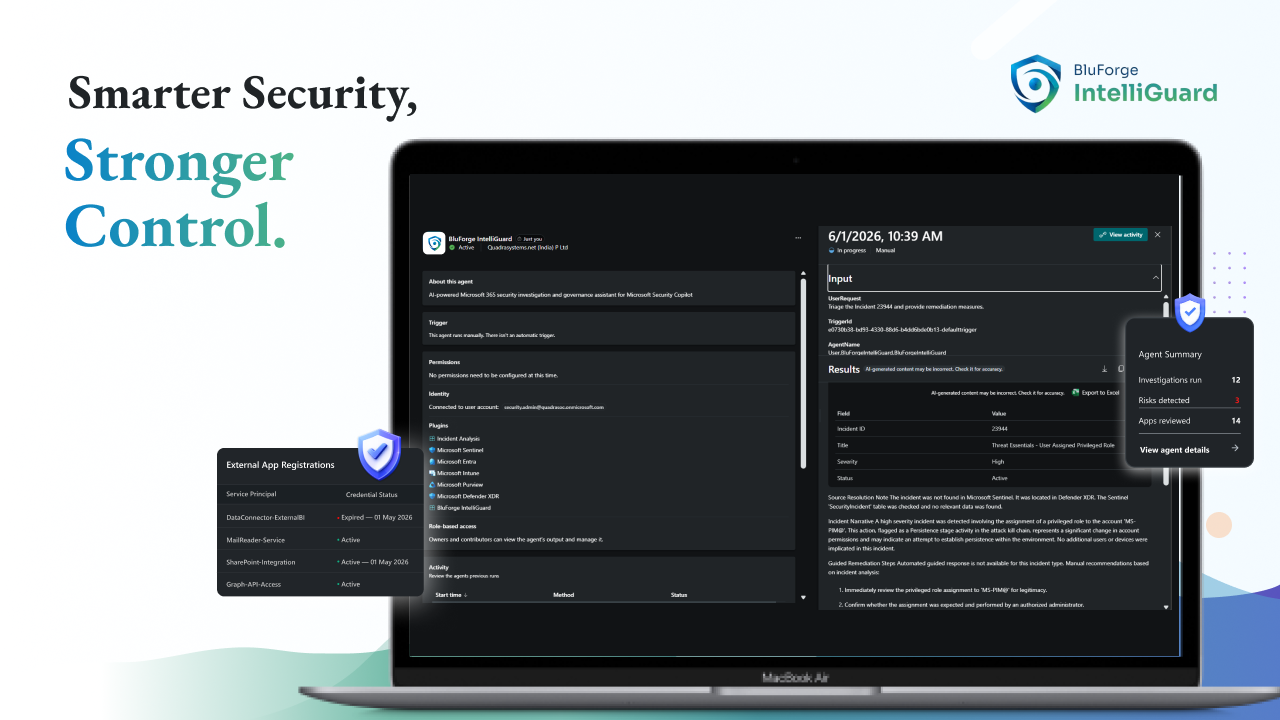Click the View activity button
This screenshot has width=1280, height=720.
1120,235
